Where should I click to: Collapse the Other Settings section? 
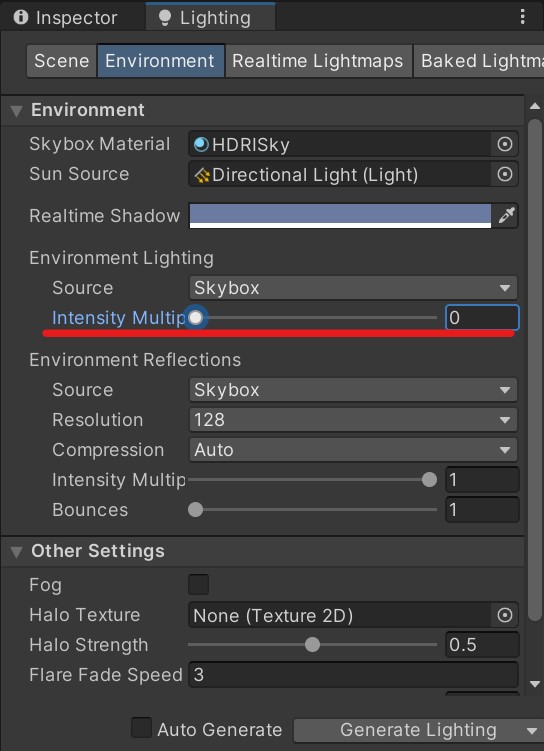16,552
